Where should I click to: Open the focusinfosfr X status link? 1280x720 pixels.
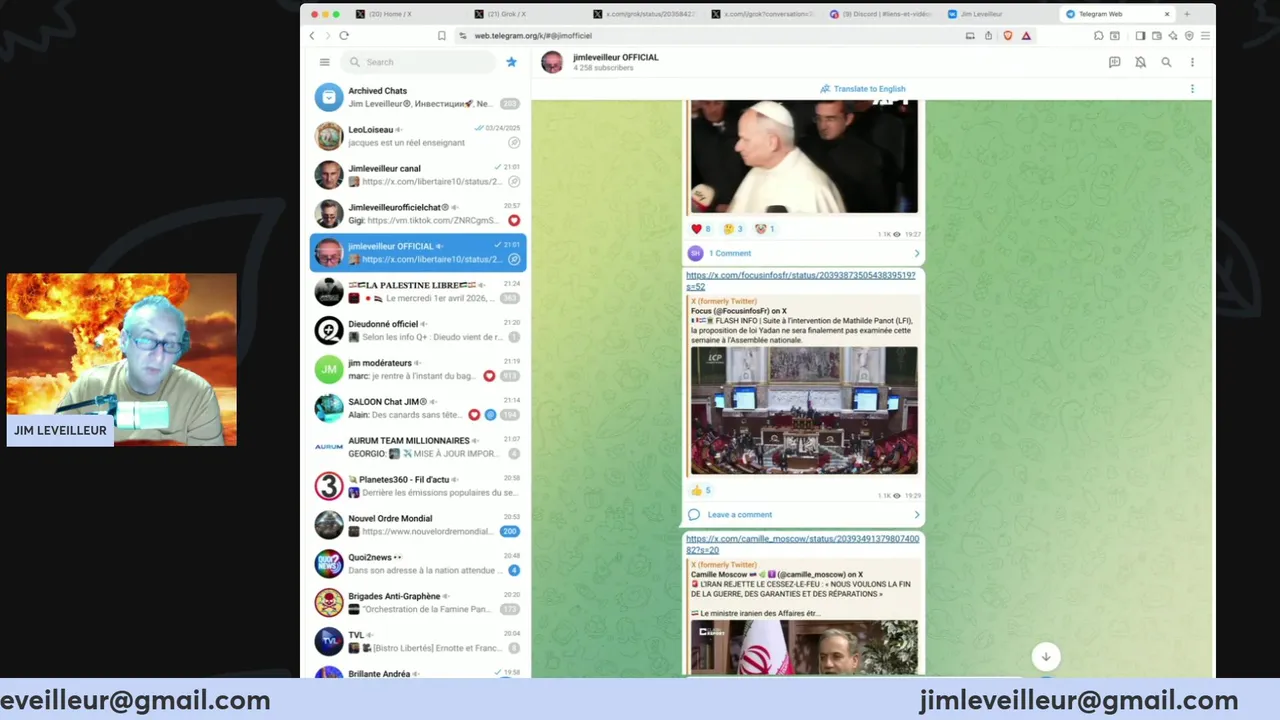pyautogui.click(x=800, y=281)
